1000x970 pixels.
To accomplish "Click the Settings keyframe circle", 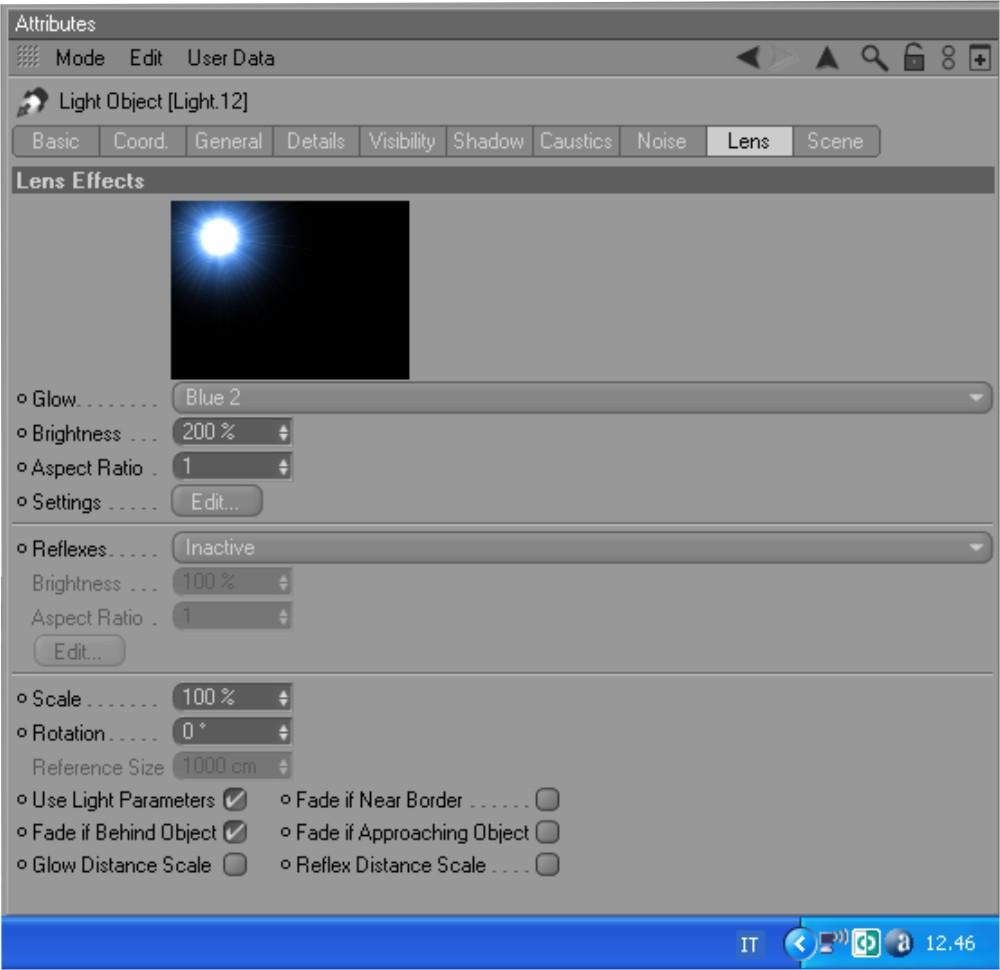I will 22,502.
